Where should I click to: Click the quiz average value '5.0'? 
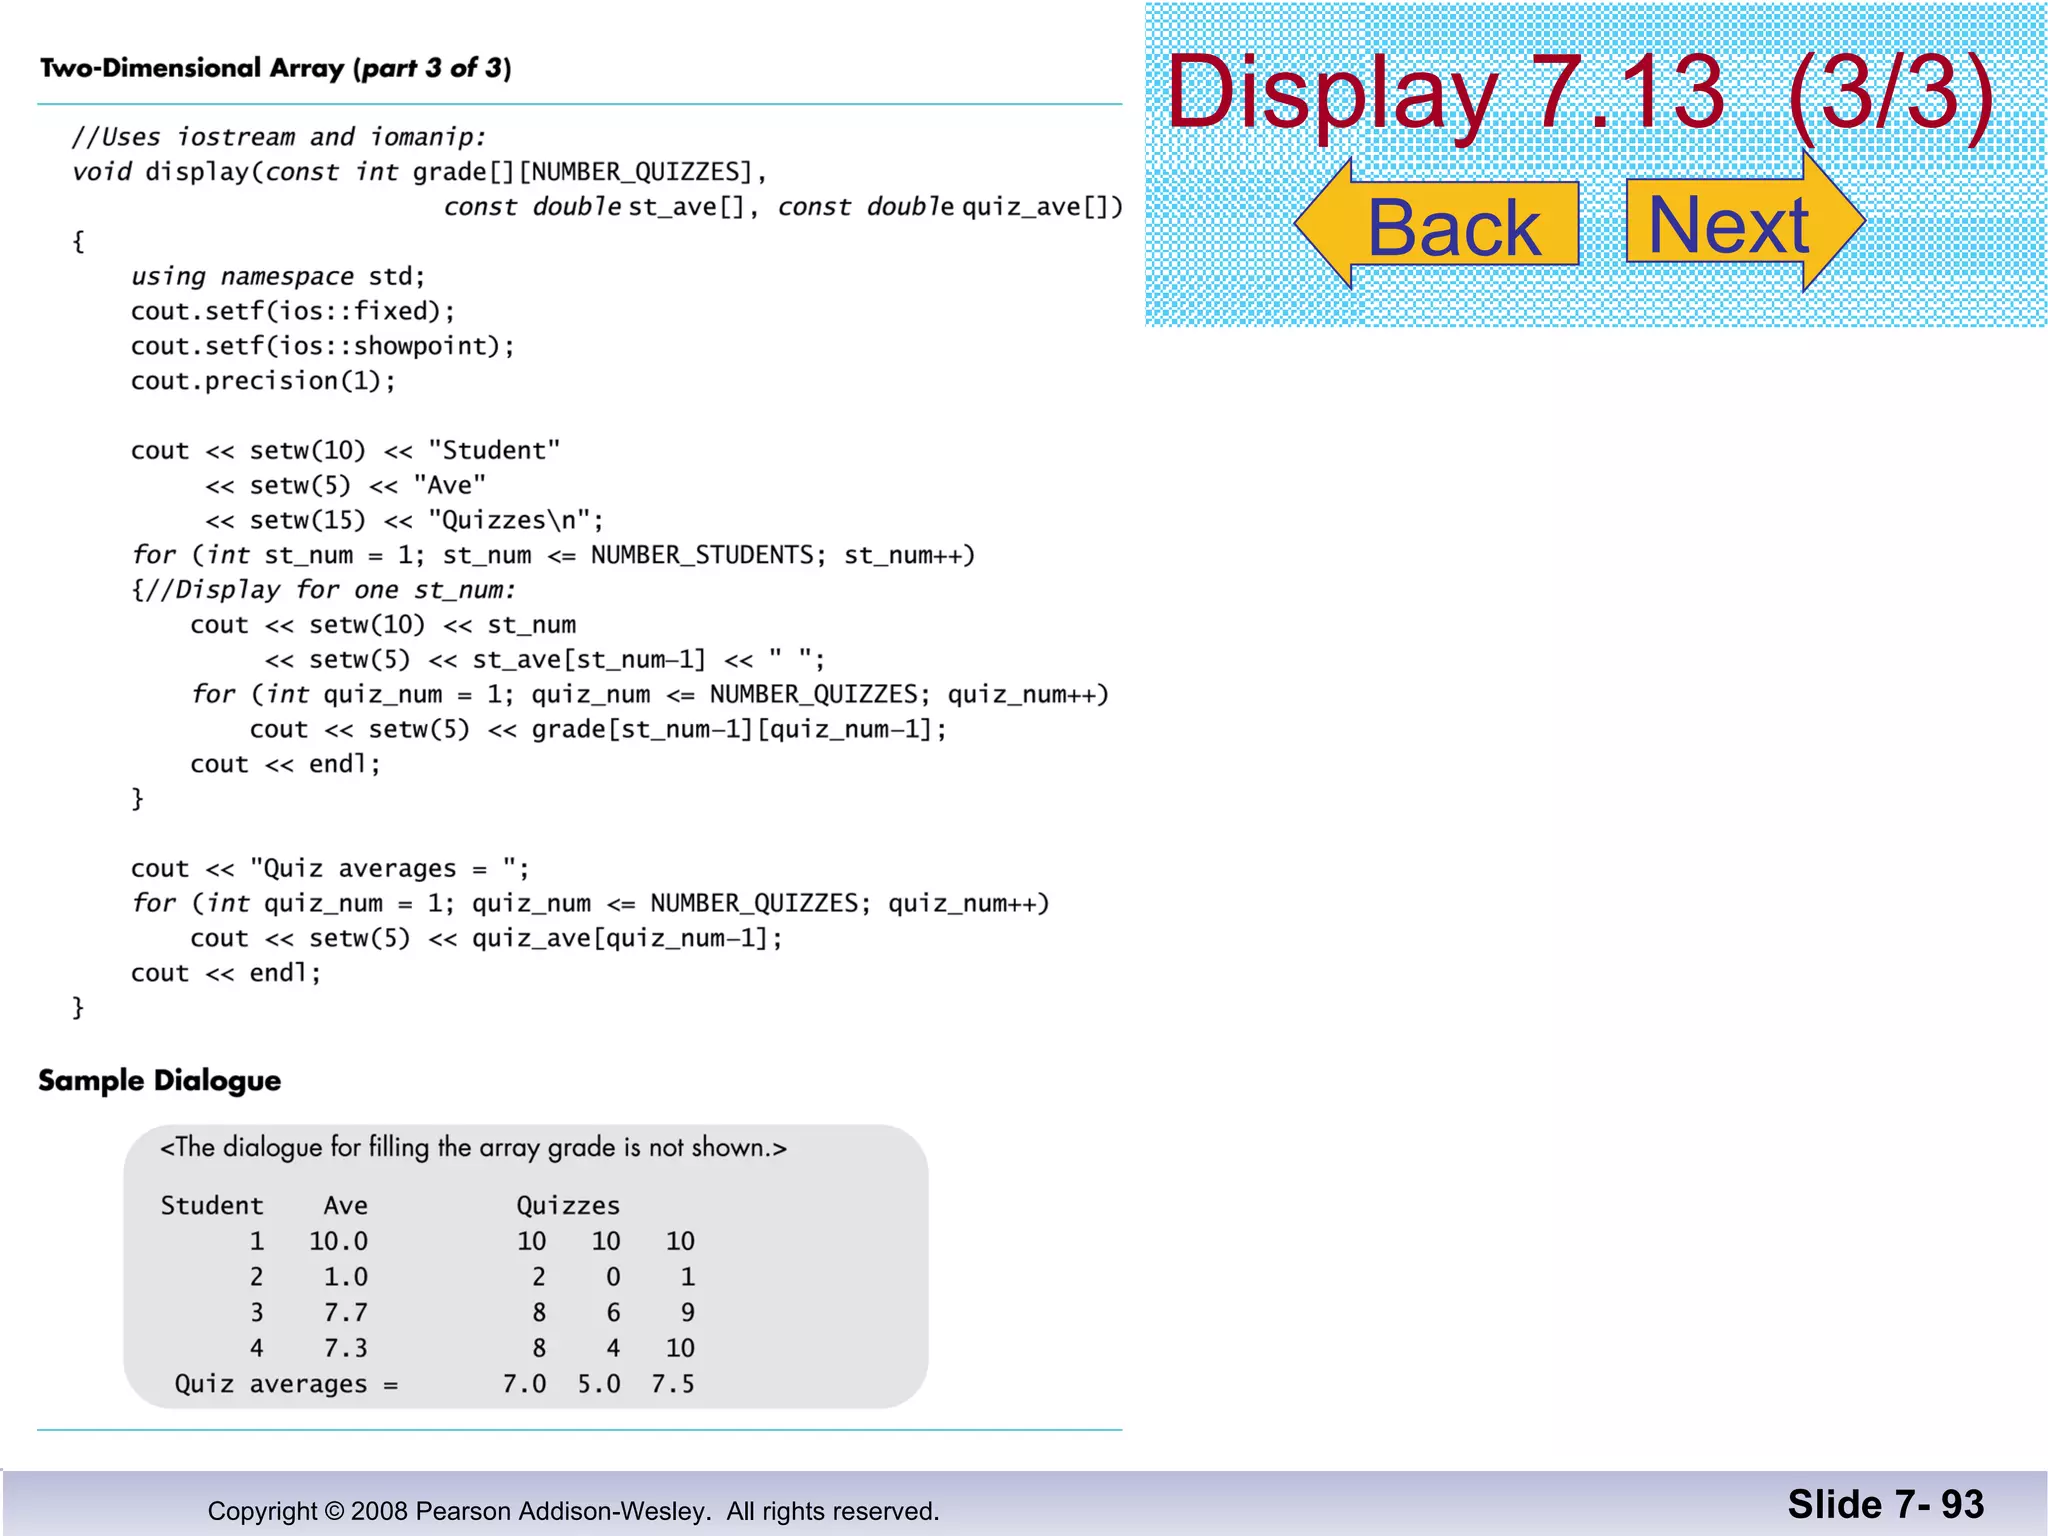pyautogui.click(x=598, y=1384)
